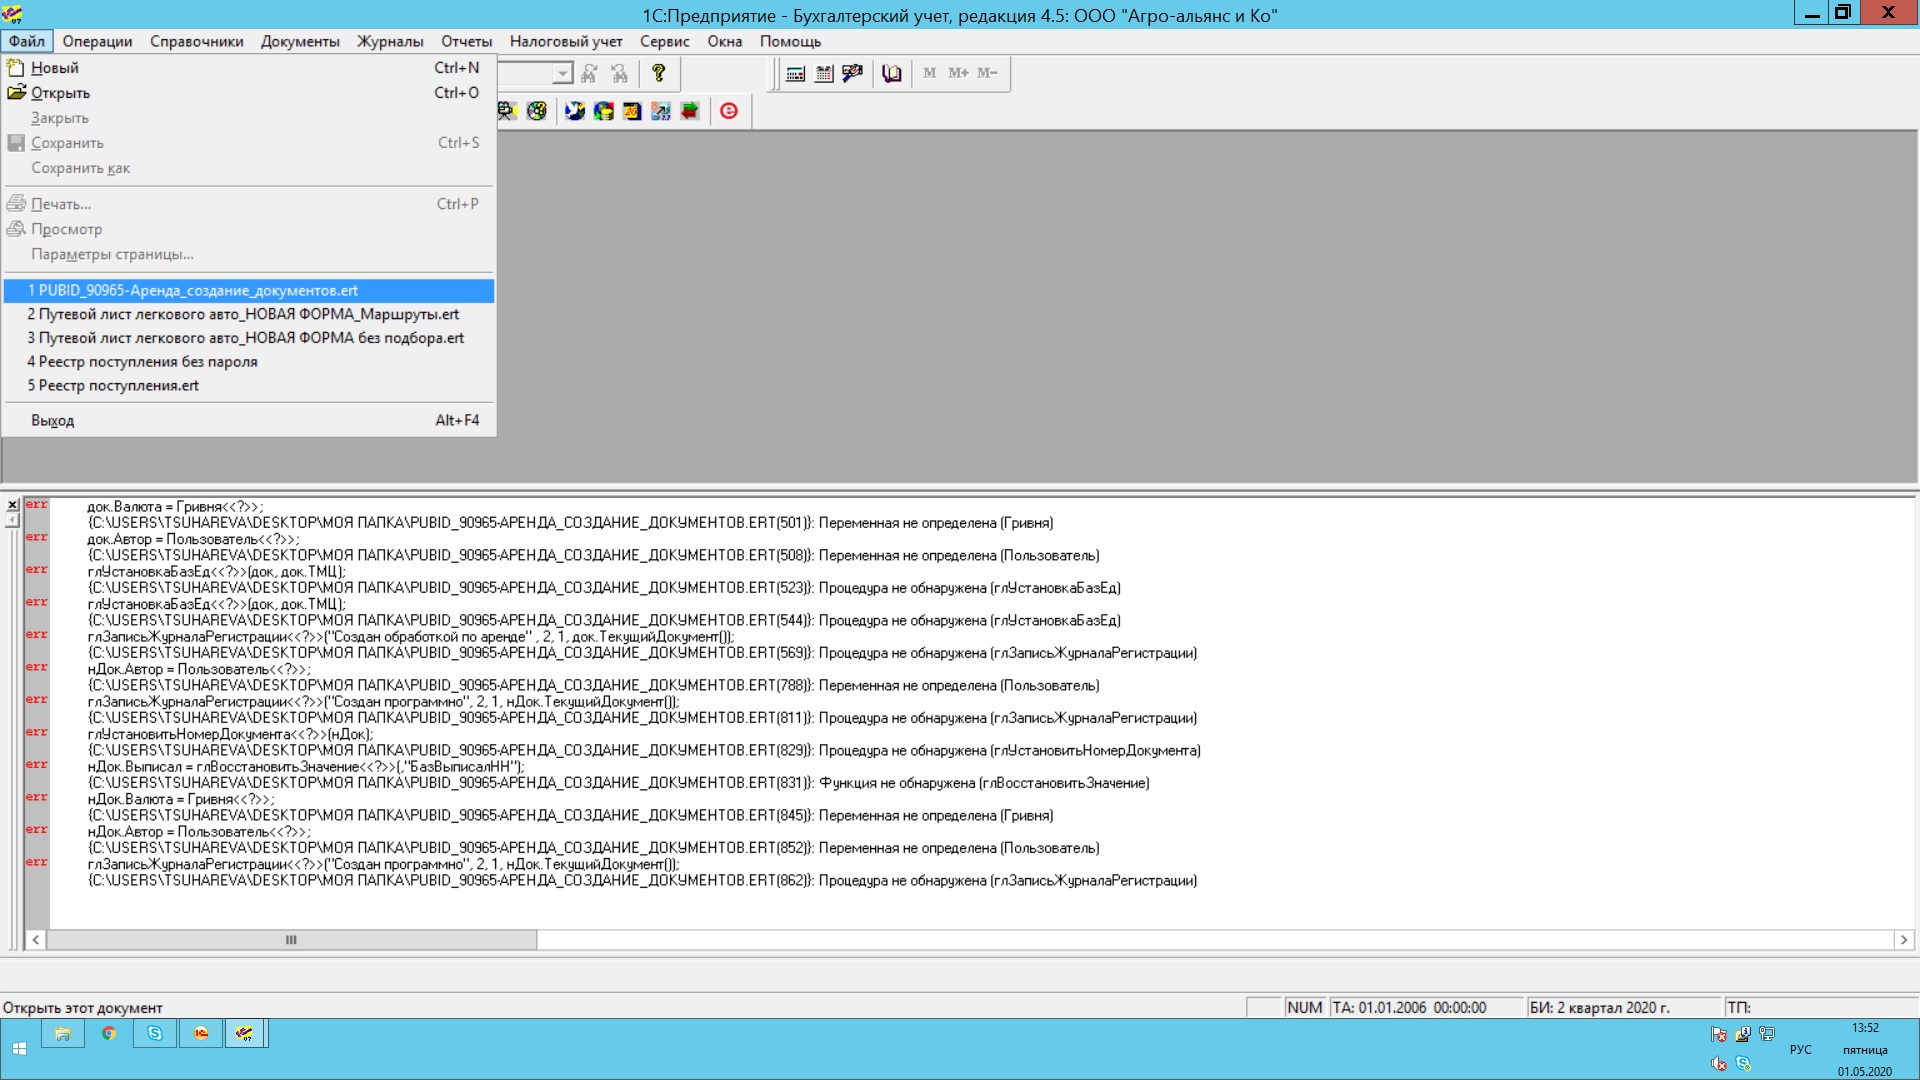The height and width of the screenshot is (1080, 1920).
Task: Click the РУС language indicator
Action: point(1801,1050)
